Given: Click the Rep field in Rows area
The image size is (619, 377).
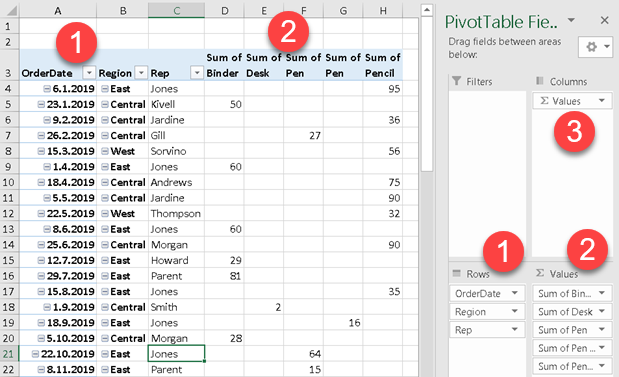Looking at the screenshot, I should pos(487,330).
